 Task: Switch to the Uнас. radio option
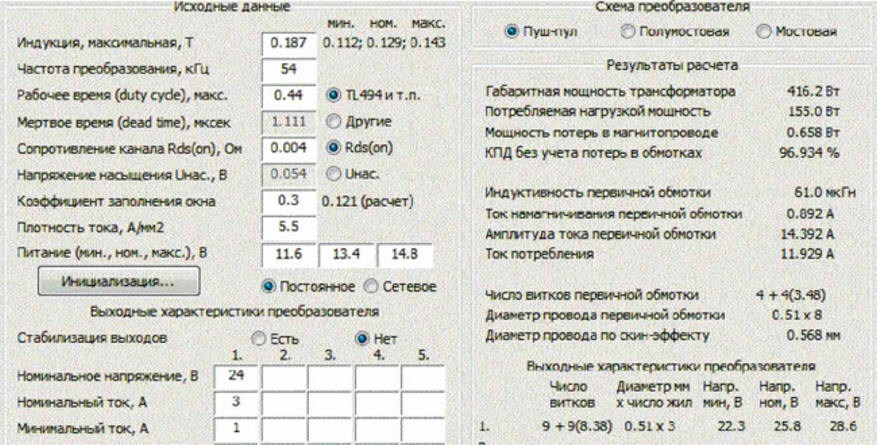point(336,175)
